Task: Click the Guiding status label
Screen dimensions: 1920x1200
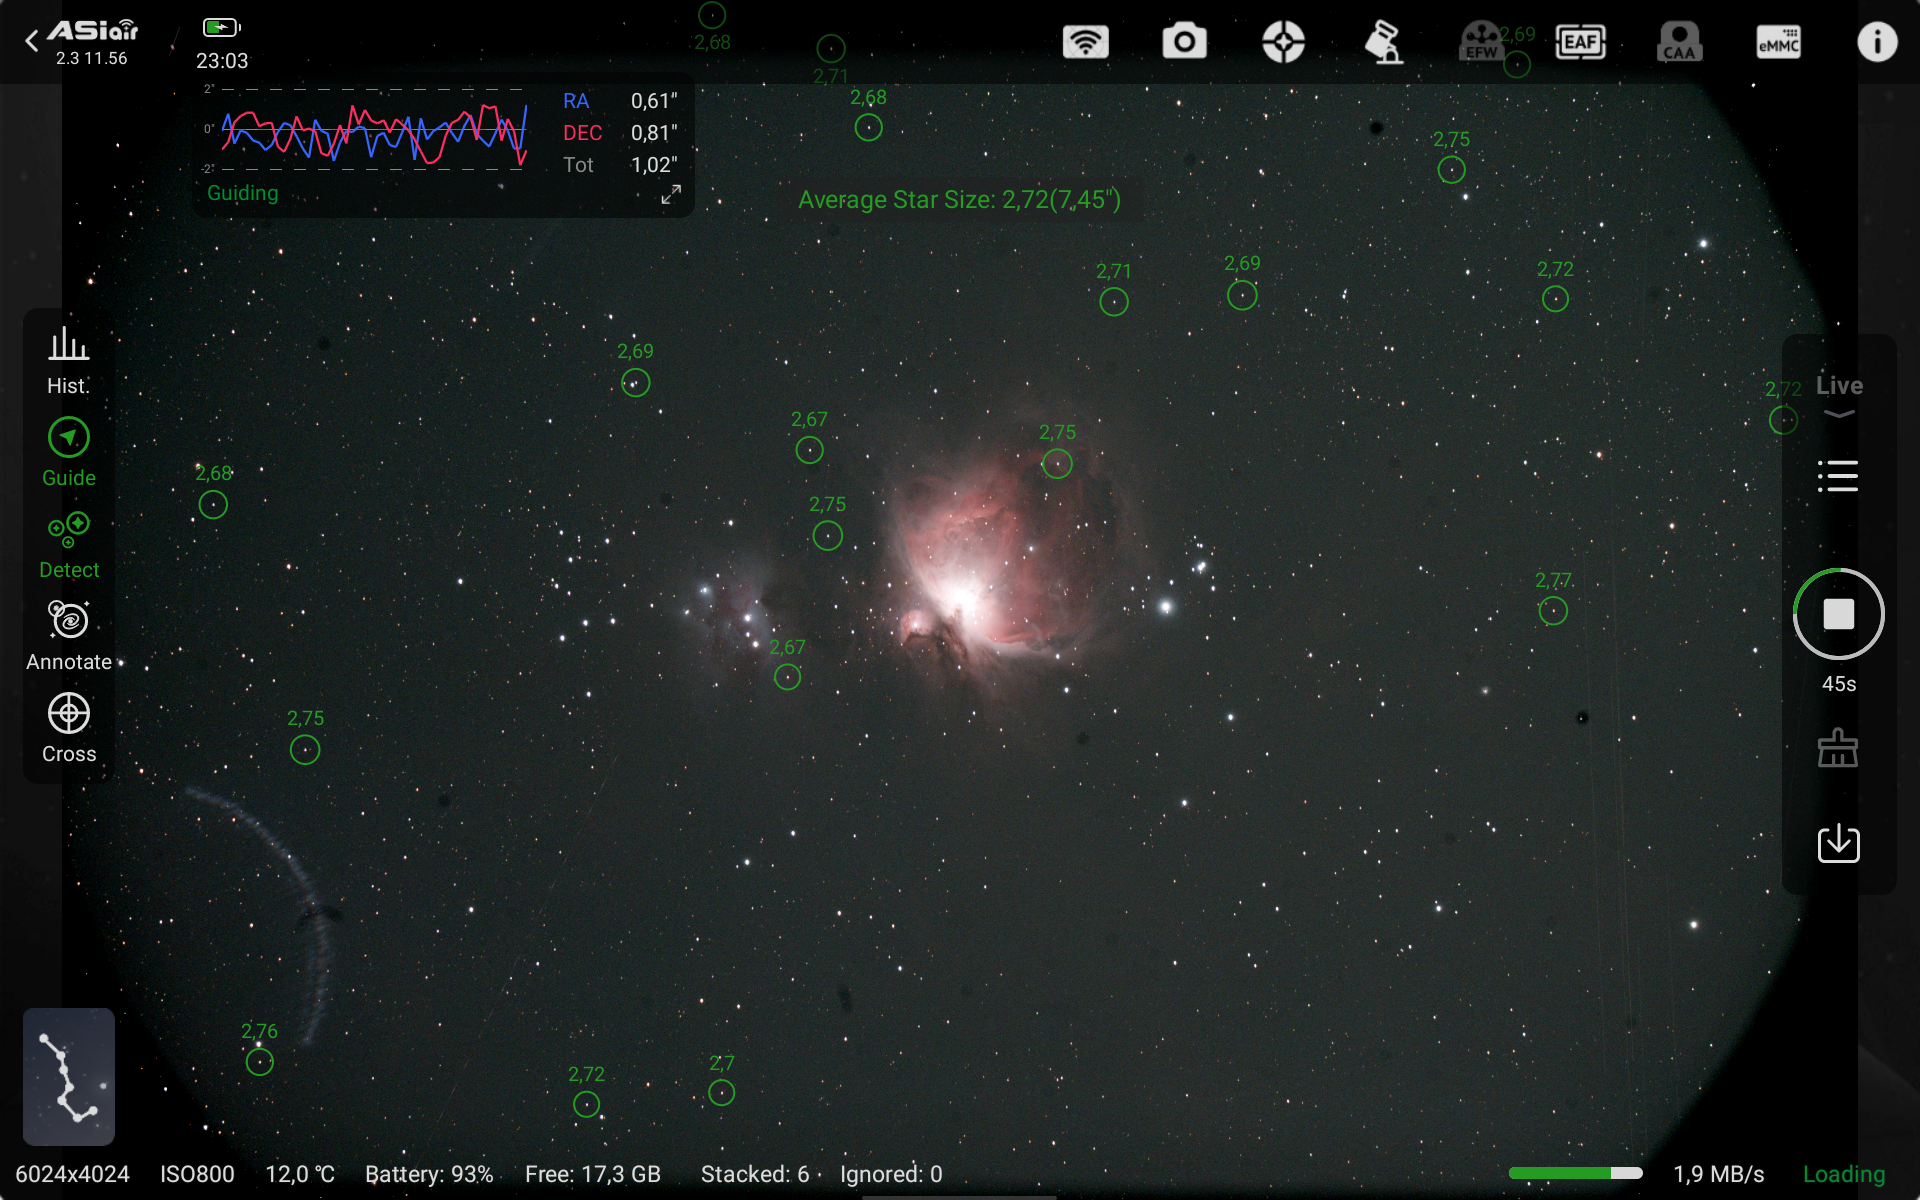Action: [243, 193]
